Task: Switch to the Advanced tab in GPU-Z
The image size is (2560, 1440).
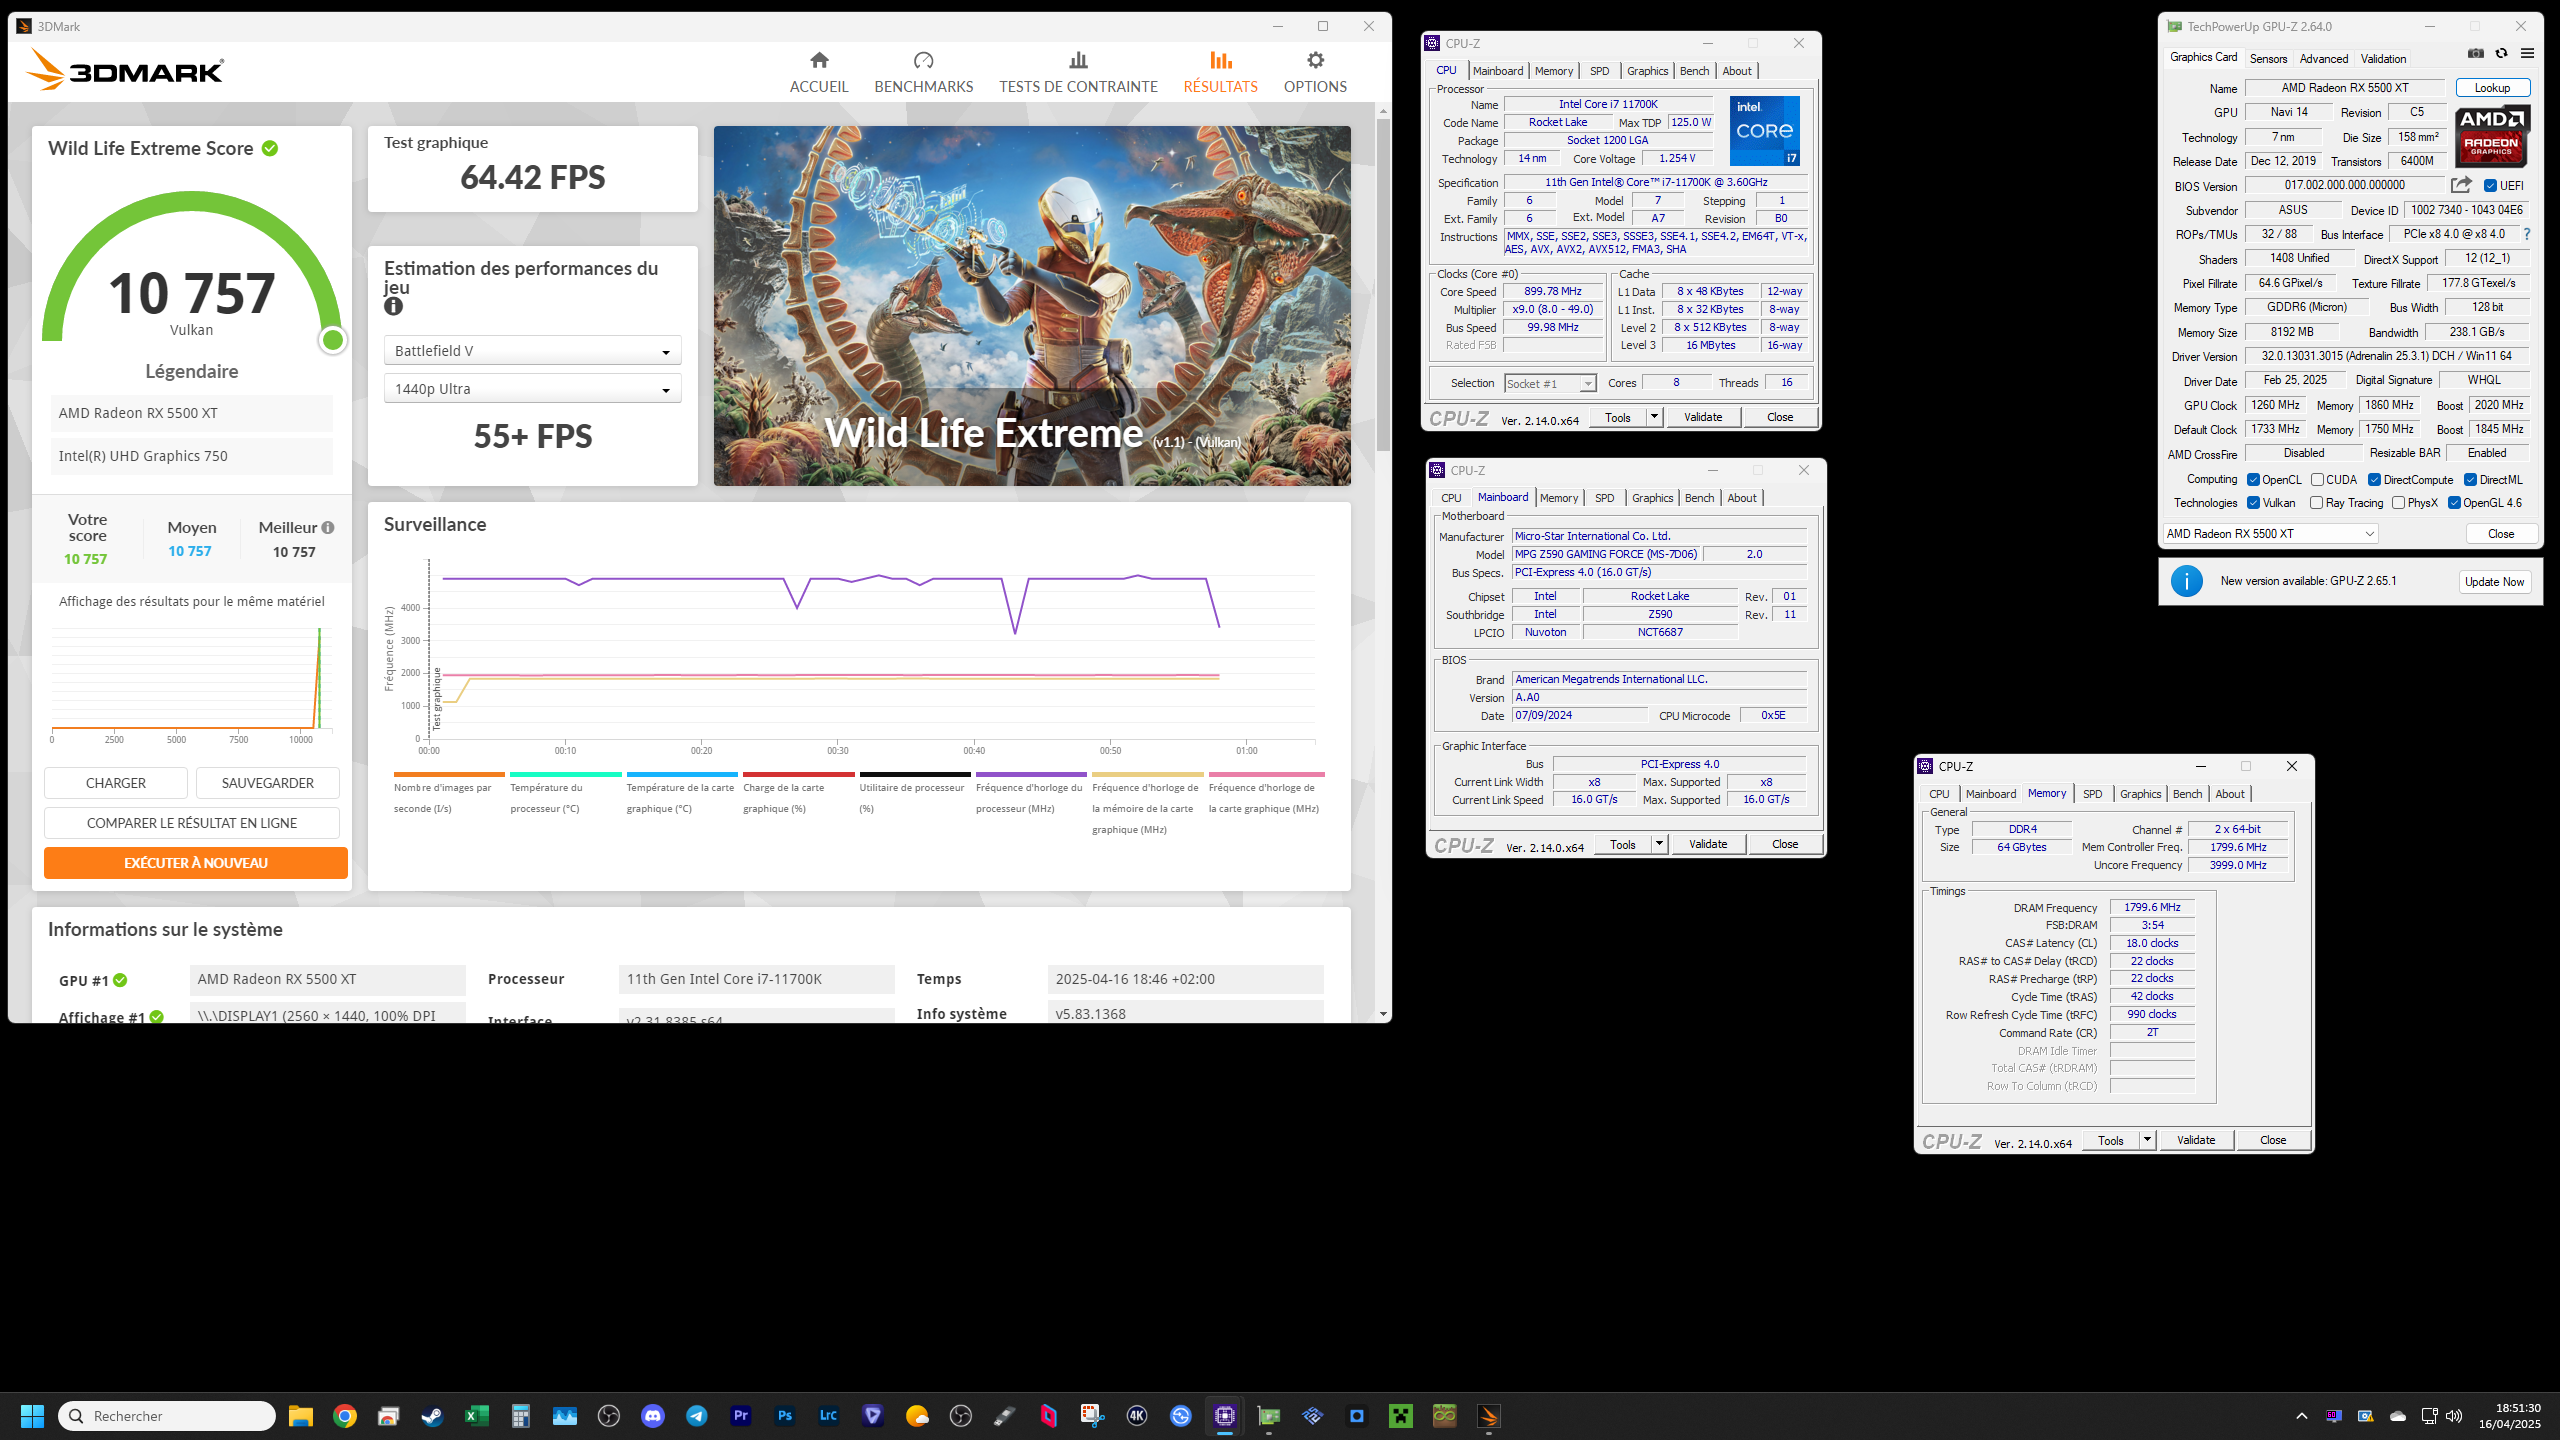Action: [2324, 59]
